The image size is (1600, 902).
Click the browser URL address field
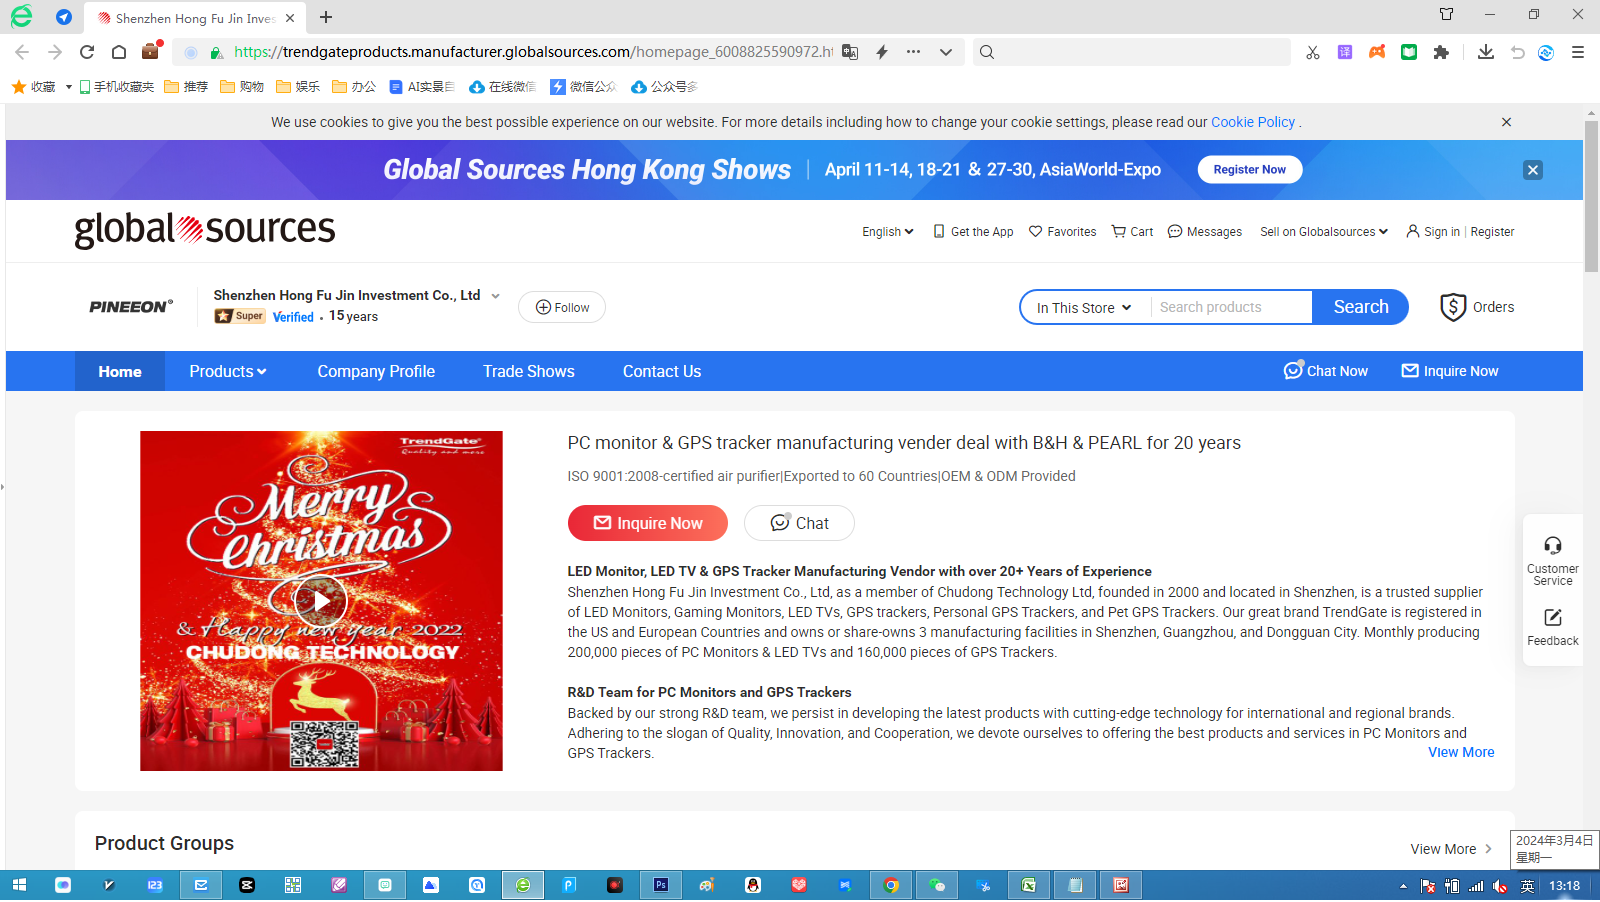click(533, 52)
